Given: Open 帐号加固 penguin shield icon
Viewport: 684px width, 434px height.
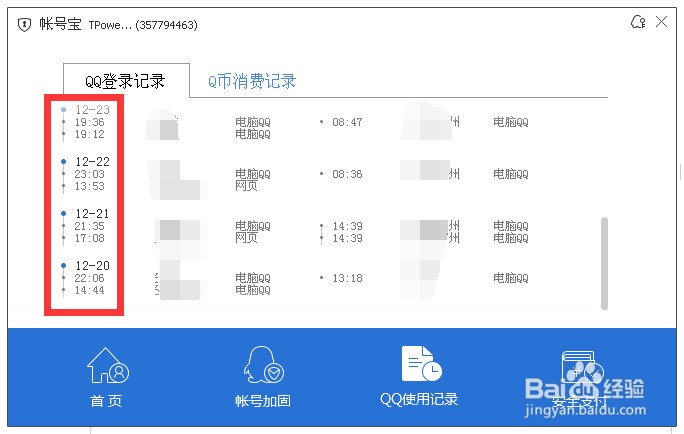Looking at the screenshot, I should [x=263, y=365].
